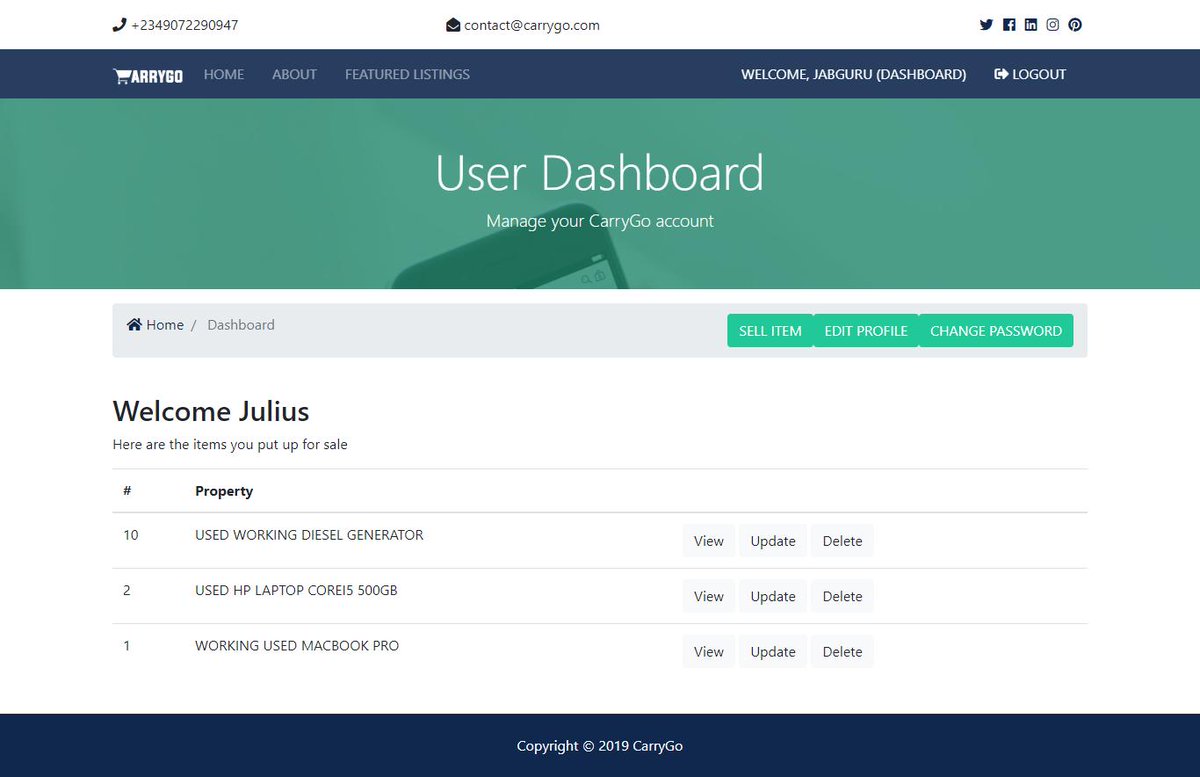Screen dimensions: 1200x777
Task: Update the Macbook Pro listing
Action: coord(773,652)
